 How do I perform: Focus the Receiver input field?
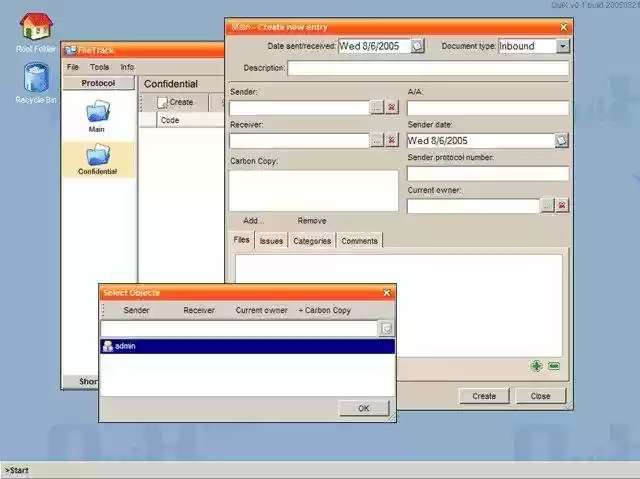point(299,140)
